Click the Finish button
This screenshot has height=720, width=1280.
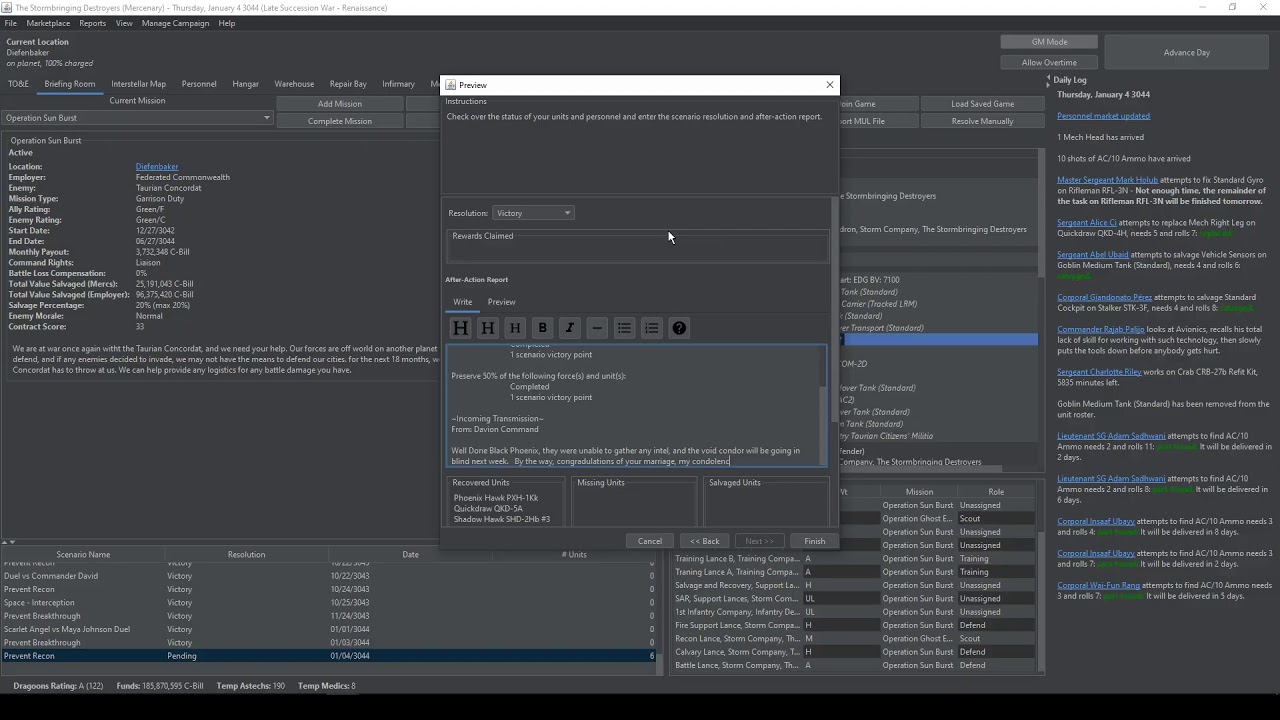click(x=815, y=541)
